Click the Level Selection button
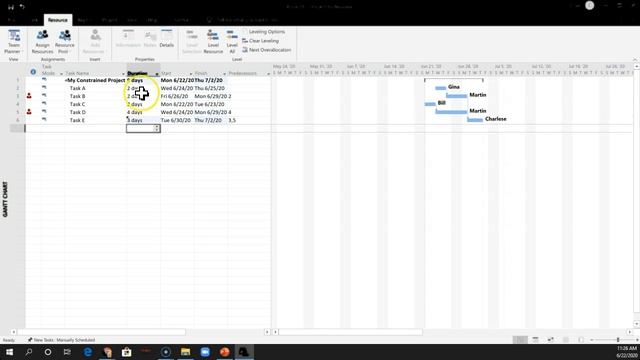Screen dimensions: 640x360 pos(192,42)
